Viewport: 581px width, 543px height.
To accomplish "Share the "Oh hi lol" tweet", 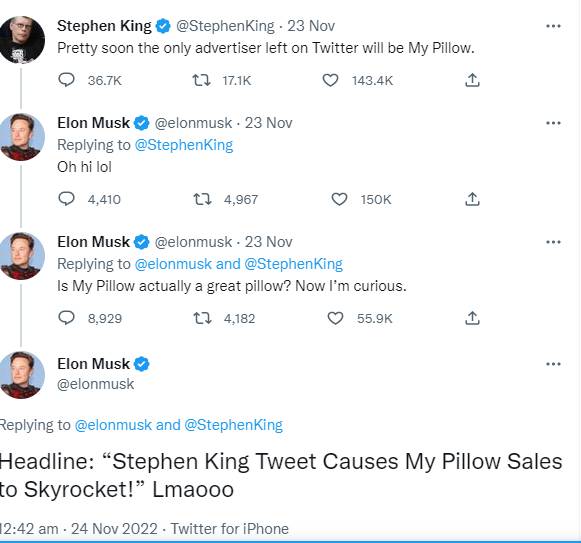I will coord(472,199).
